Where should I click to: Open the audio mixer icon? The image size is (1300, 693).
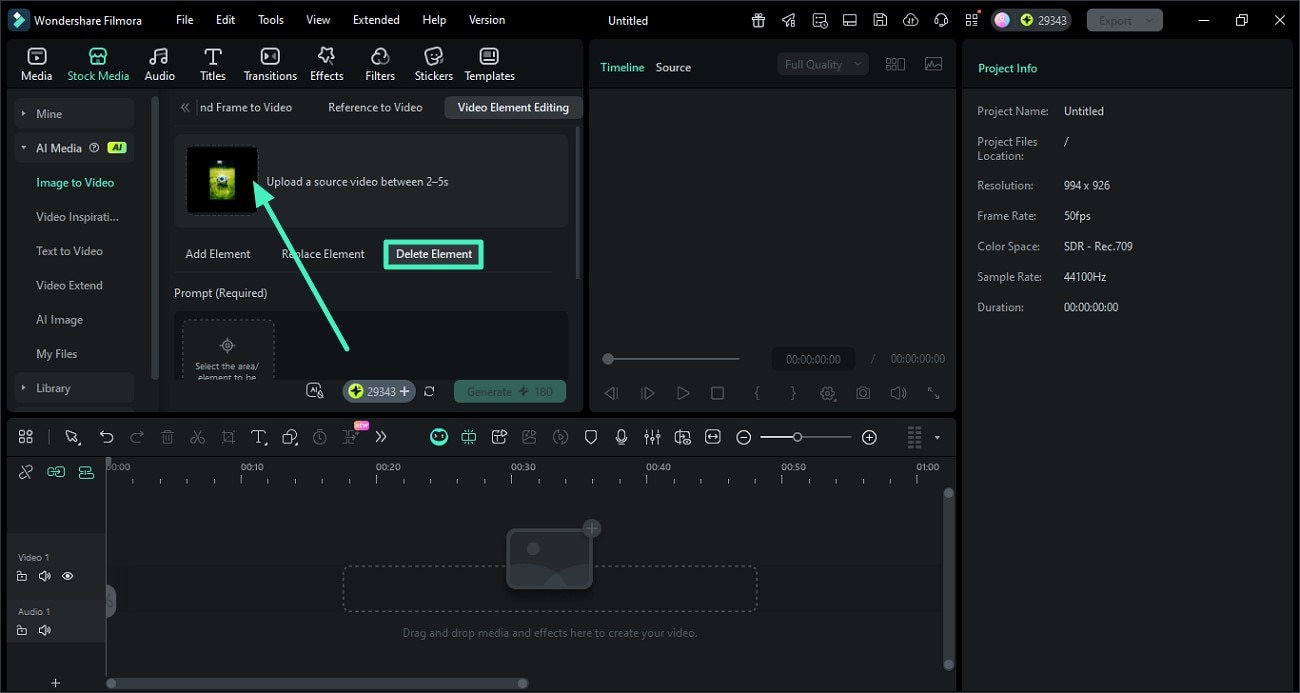pyautogui.click(x=652, y=437)
